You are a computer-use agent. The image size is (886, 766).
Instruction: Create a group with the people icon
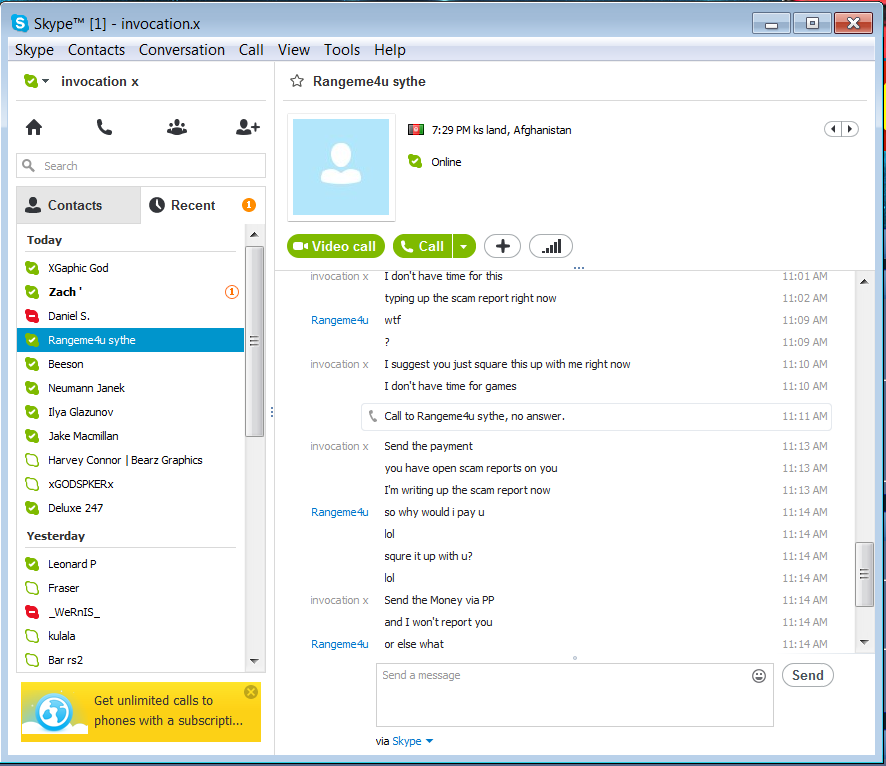pyautogui.click(x=177, y=127)
